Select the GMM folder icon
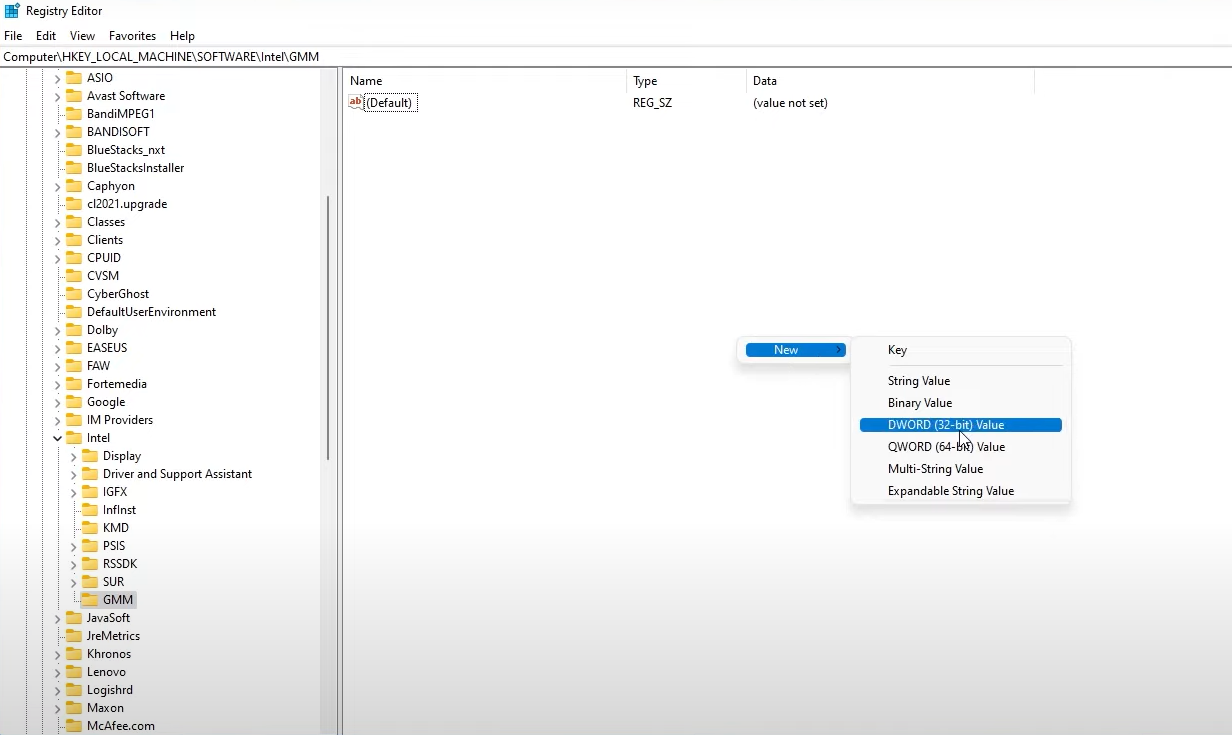The width and height of the screenshot is (1232, 735). [90, 600]
